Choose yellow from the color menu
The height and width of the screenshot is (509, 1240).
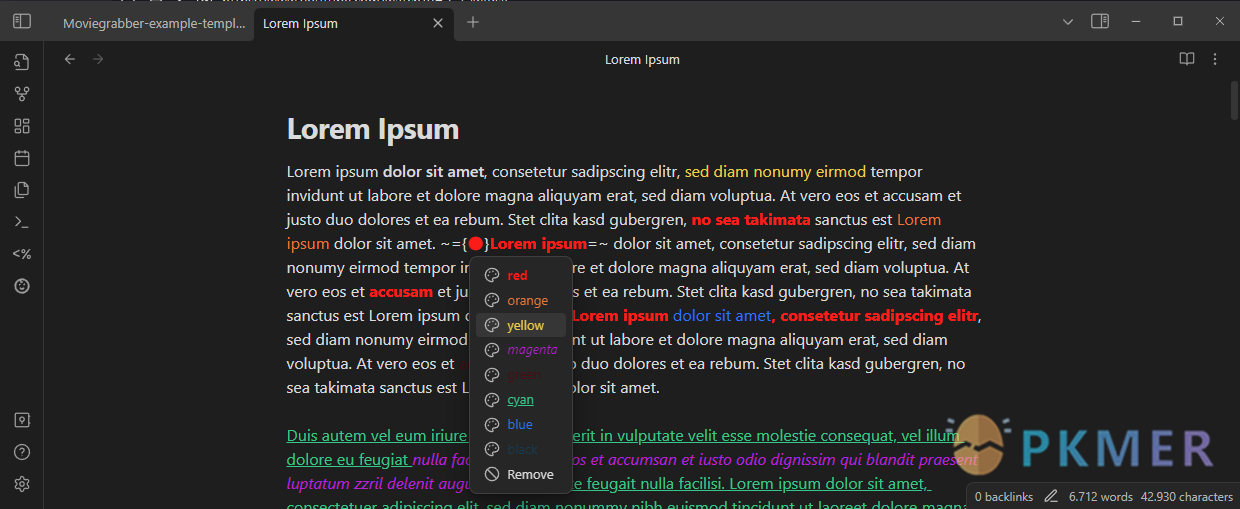tap(521, 326)
